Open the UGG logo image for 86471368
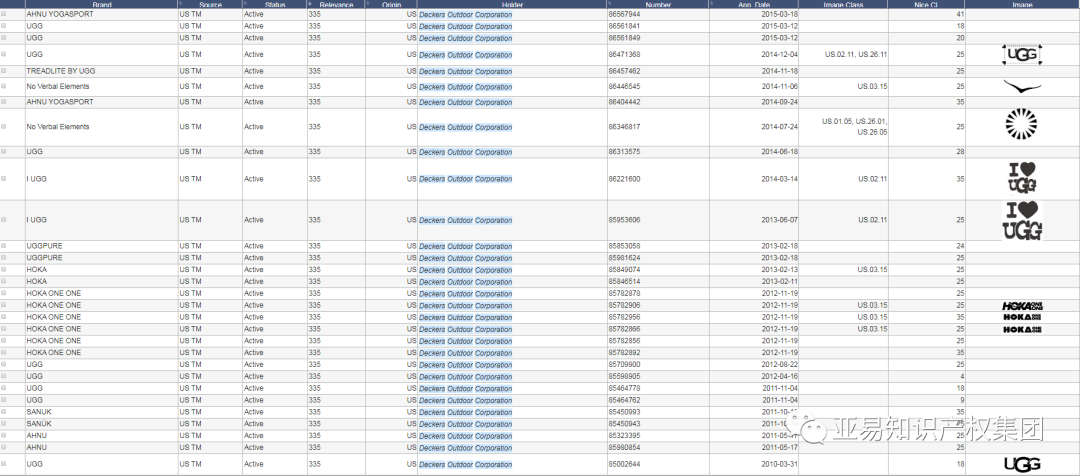The height and width of the screenshot is (476, 1080). pyautogui.click(x=1021, y=54)
